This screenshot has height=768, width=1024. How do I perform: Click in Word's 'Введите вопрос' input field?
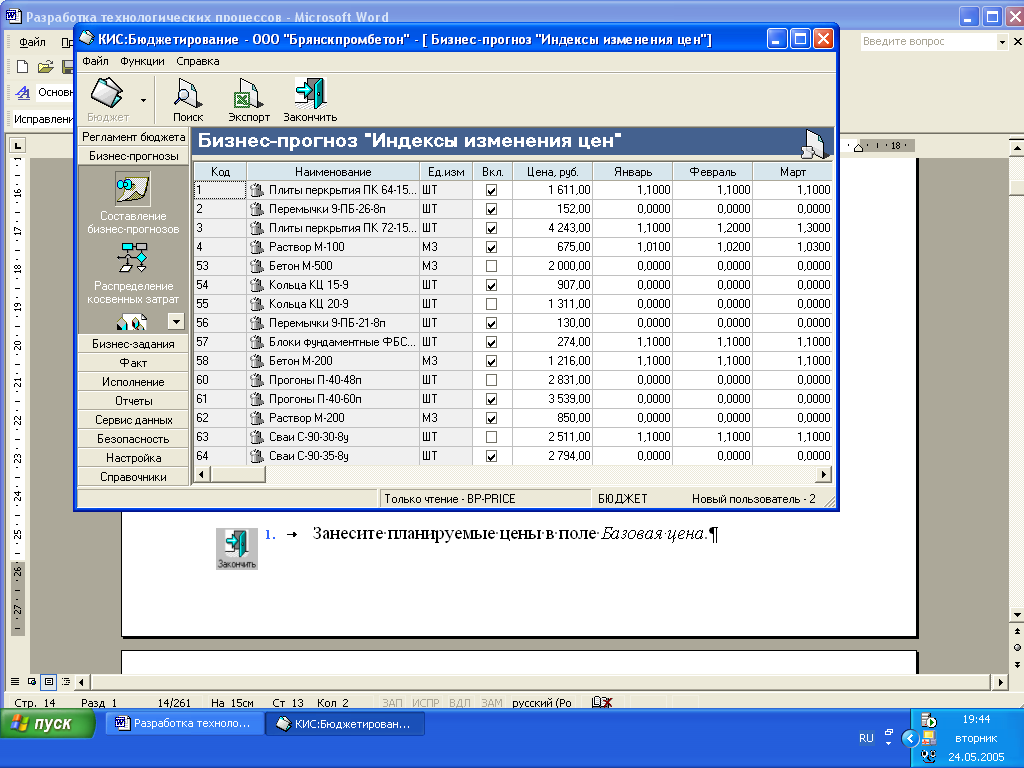click(928, 41)
